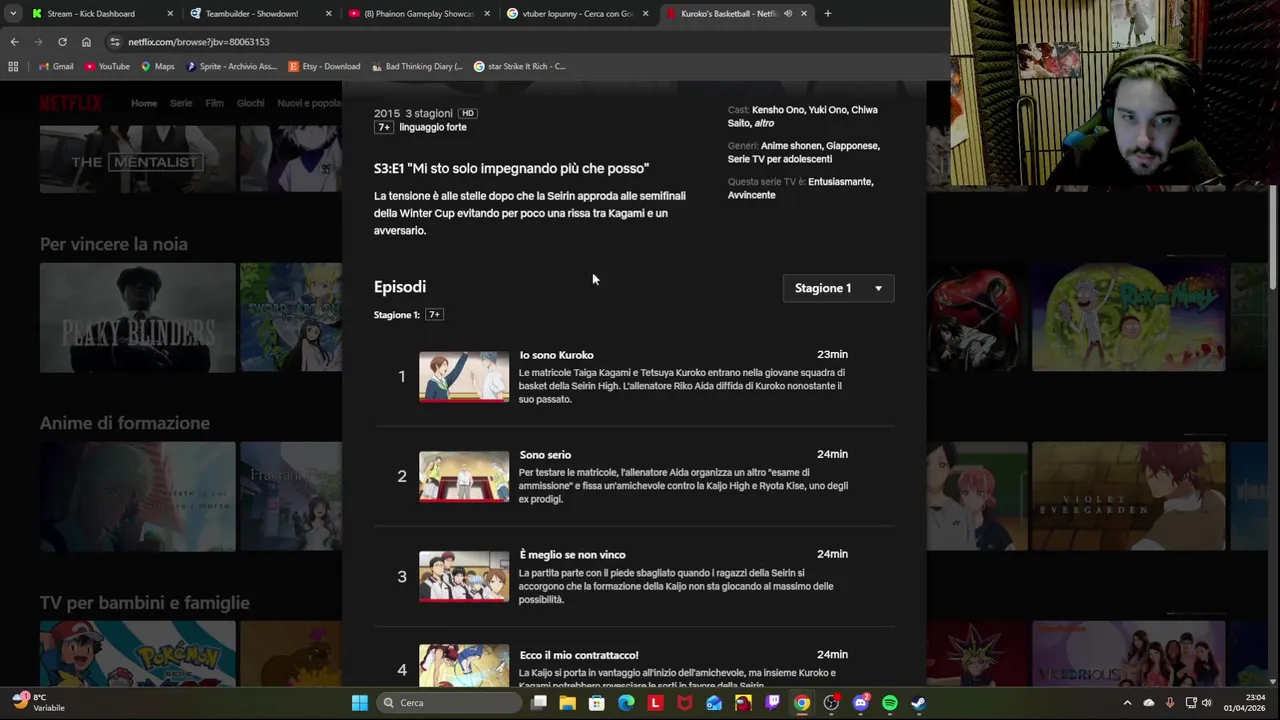
Task: Switch to the Teambuilder - Showdown! tab
Action: point(260,14)
